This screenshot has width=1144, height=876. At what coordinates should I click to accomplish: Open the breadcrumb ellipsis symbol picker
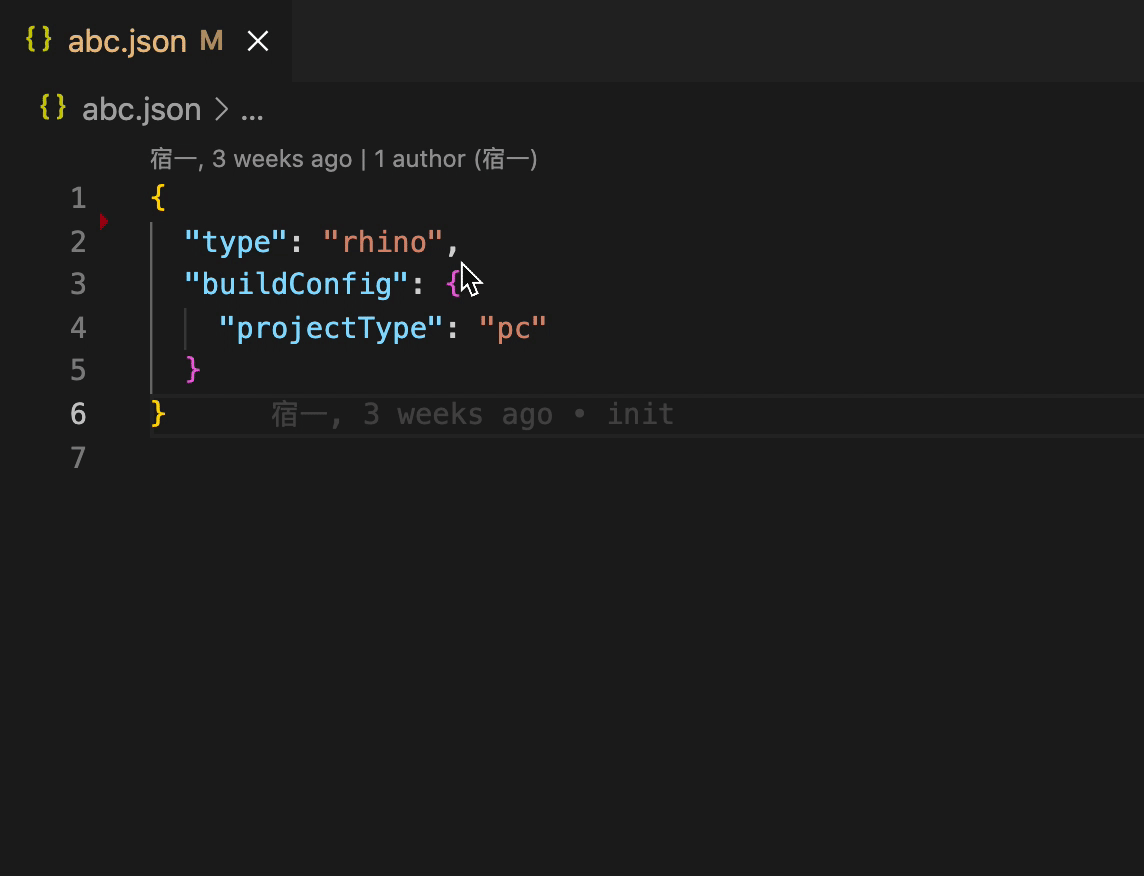[x=252, y=110]
